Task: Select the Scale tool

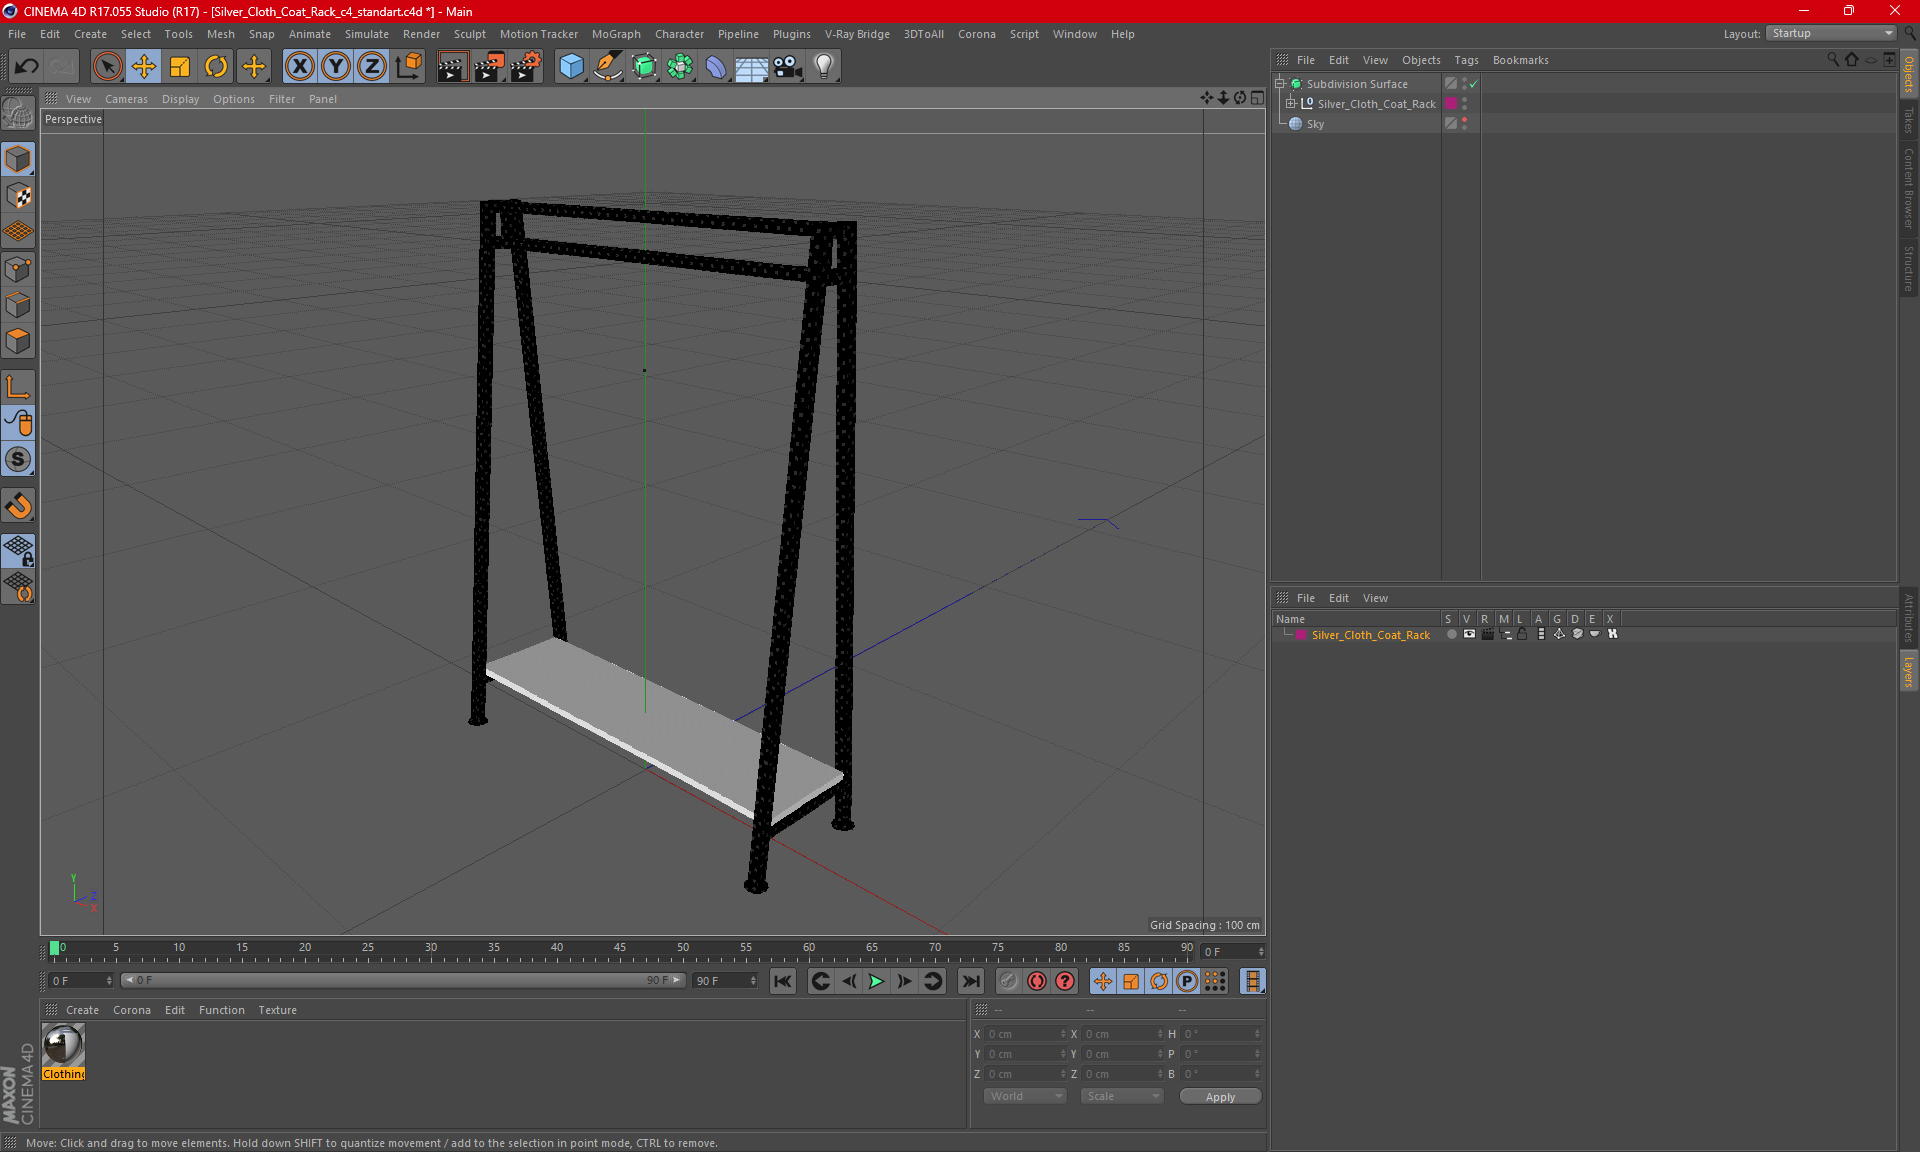Action: (180, 67)
